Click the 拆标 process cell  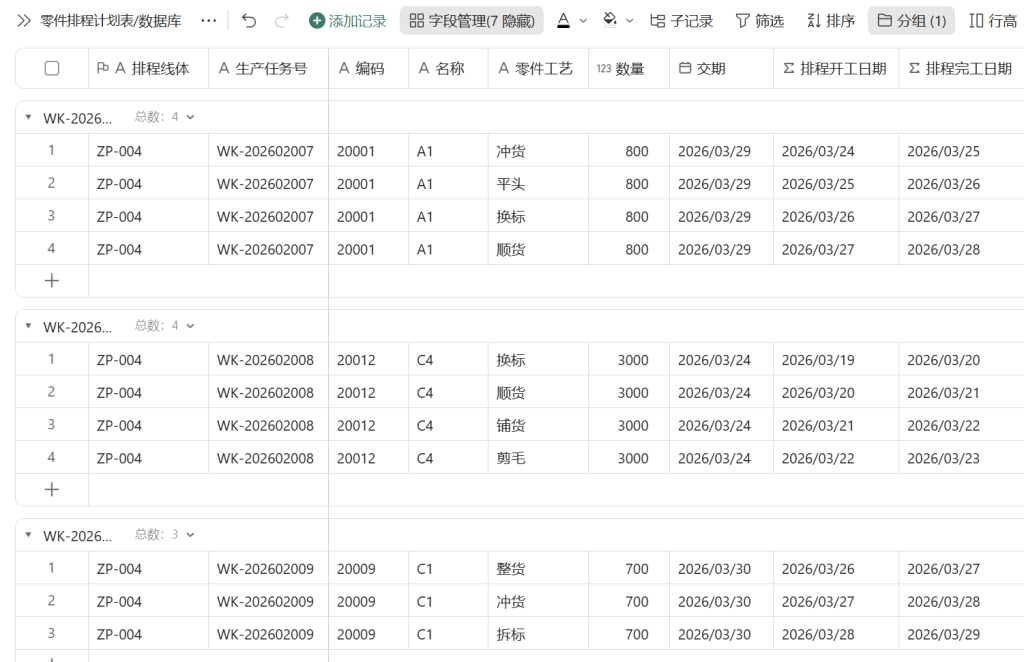(x=538, y=634)
